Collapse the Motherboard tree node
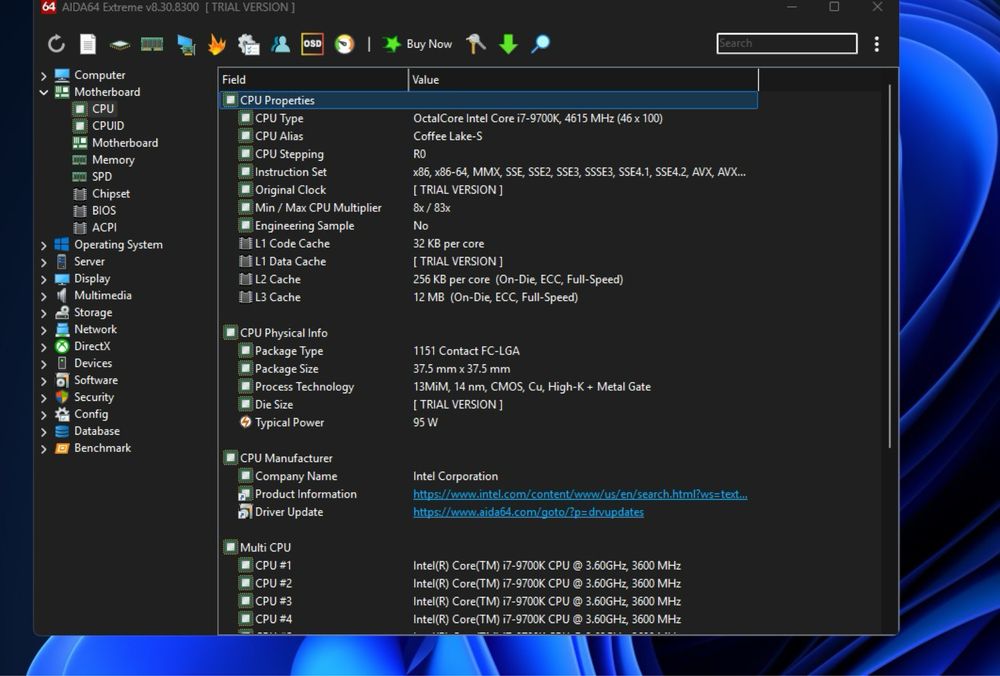 [x=43, y=92]
